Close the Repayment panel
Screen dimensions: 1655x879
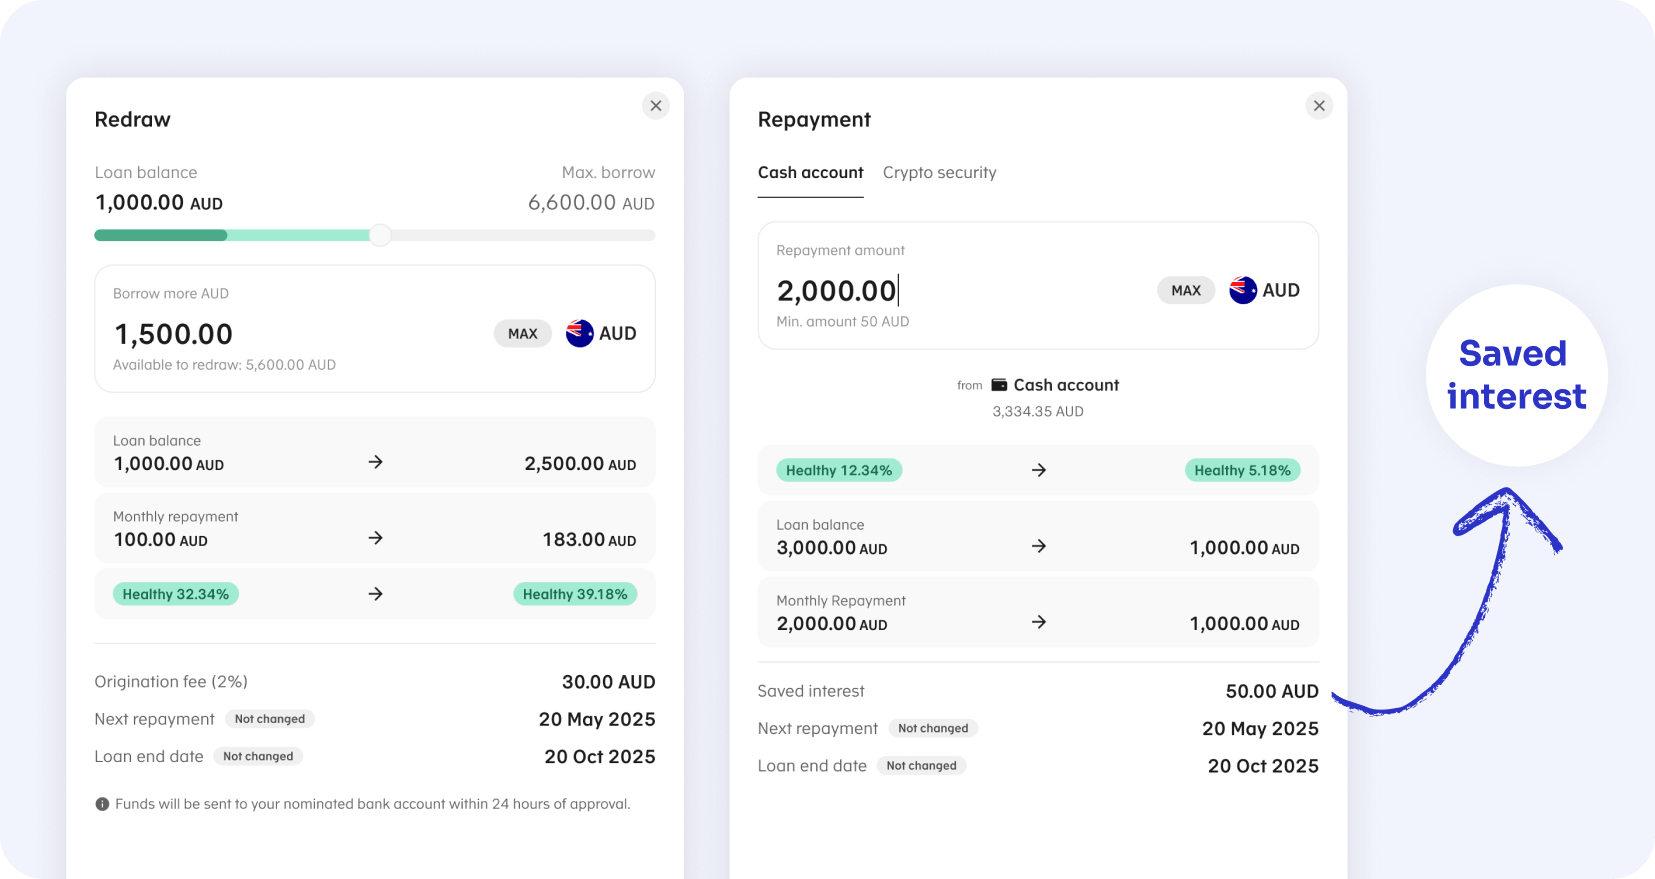click(1319, 105)
